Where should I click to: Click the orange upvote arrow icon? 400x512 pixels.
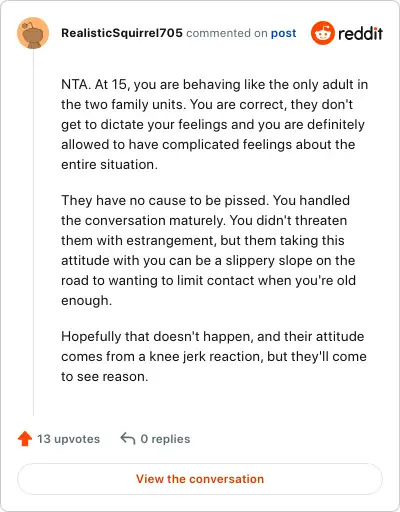(25, 439)
